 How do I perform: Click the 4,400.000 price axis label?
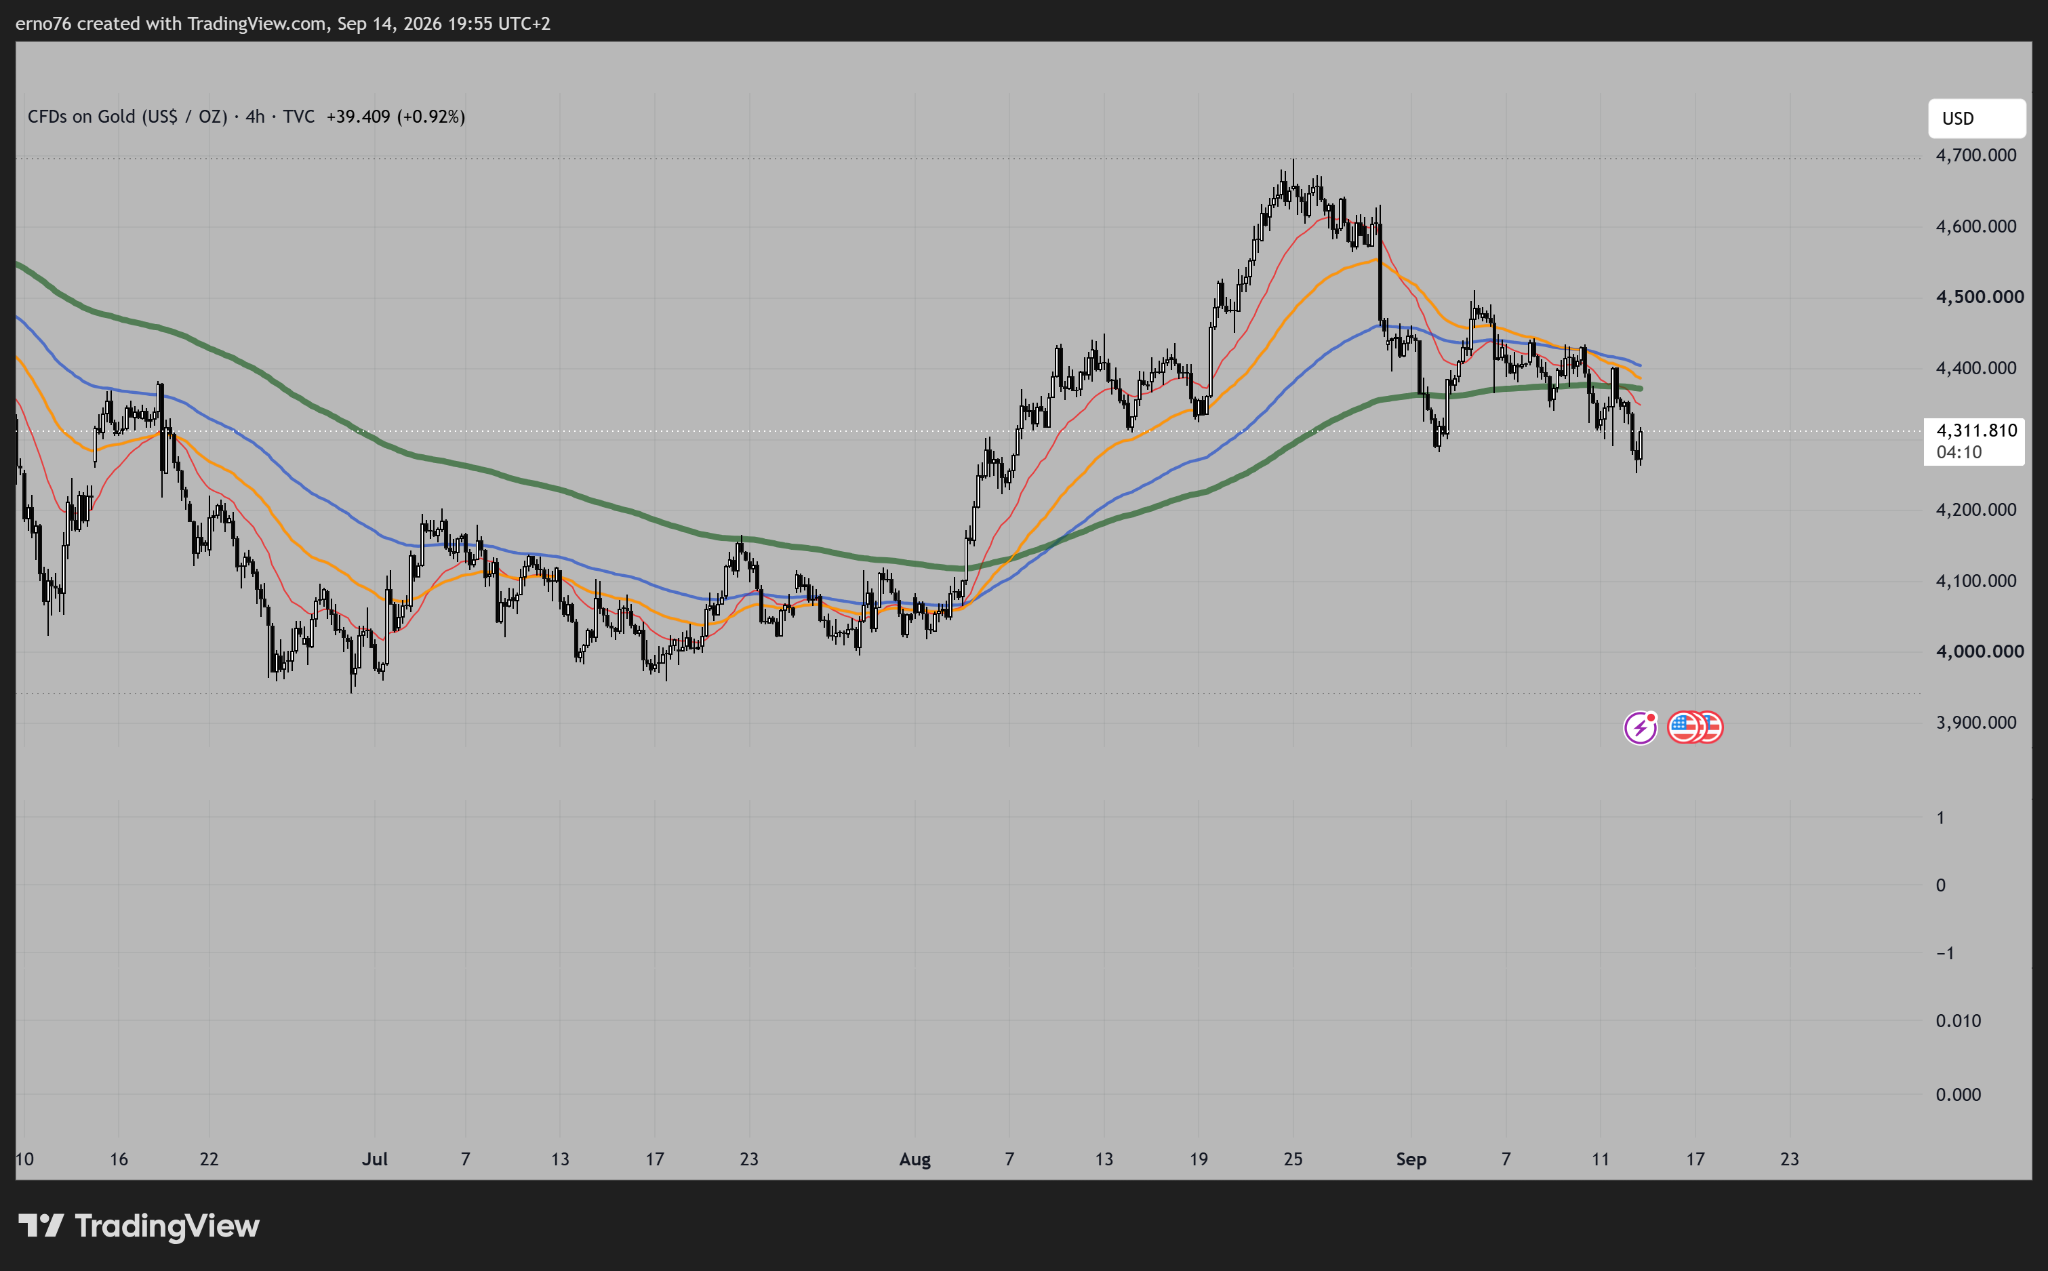tap(1976, 368)
